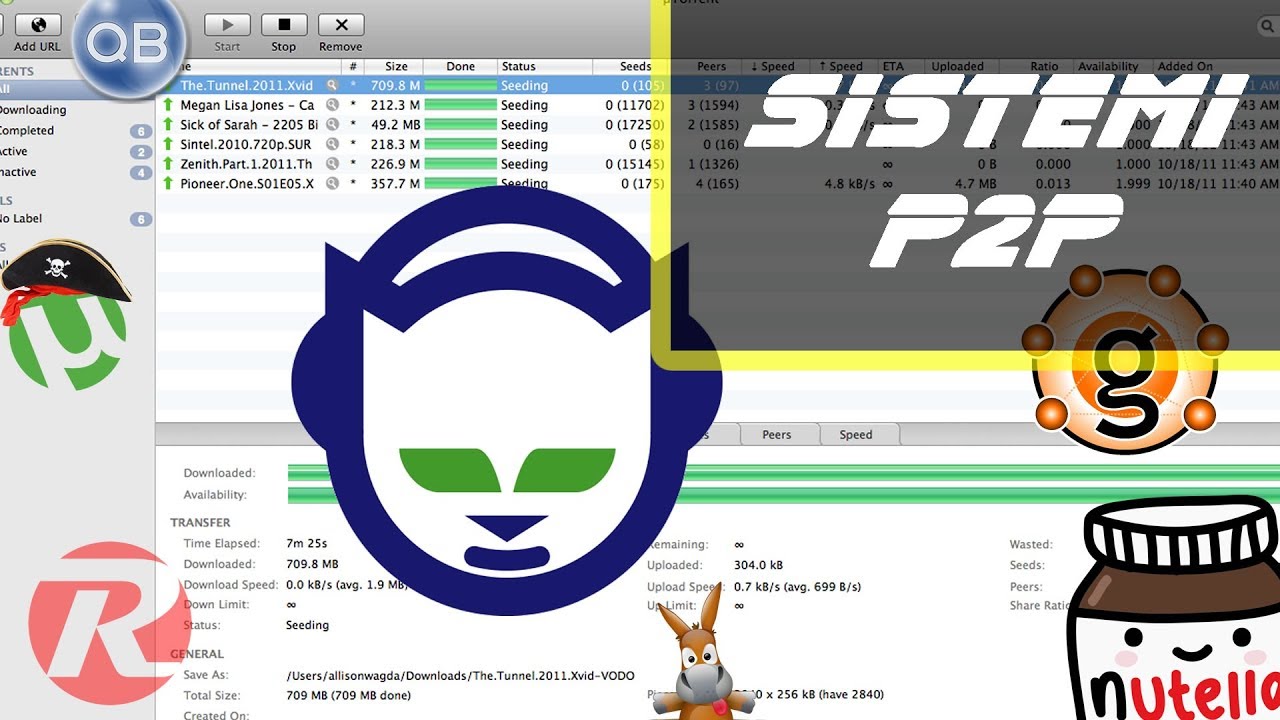Click magnifier icon beside Sintel.2010.720p.SUR
This screenshot has height=720, width=1280.
pos(332,144)
